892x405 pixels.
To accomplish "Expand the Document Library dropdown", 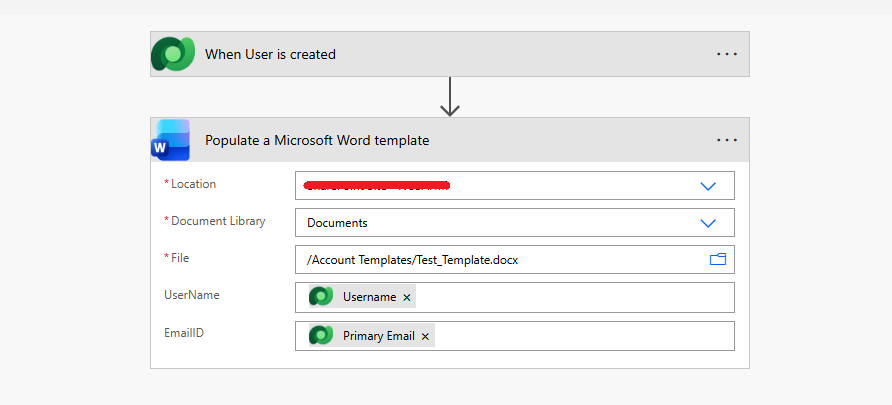I will [708, 223].
